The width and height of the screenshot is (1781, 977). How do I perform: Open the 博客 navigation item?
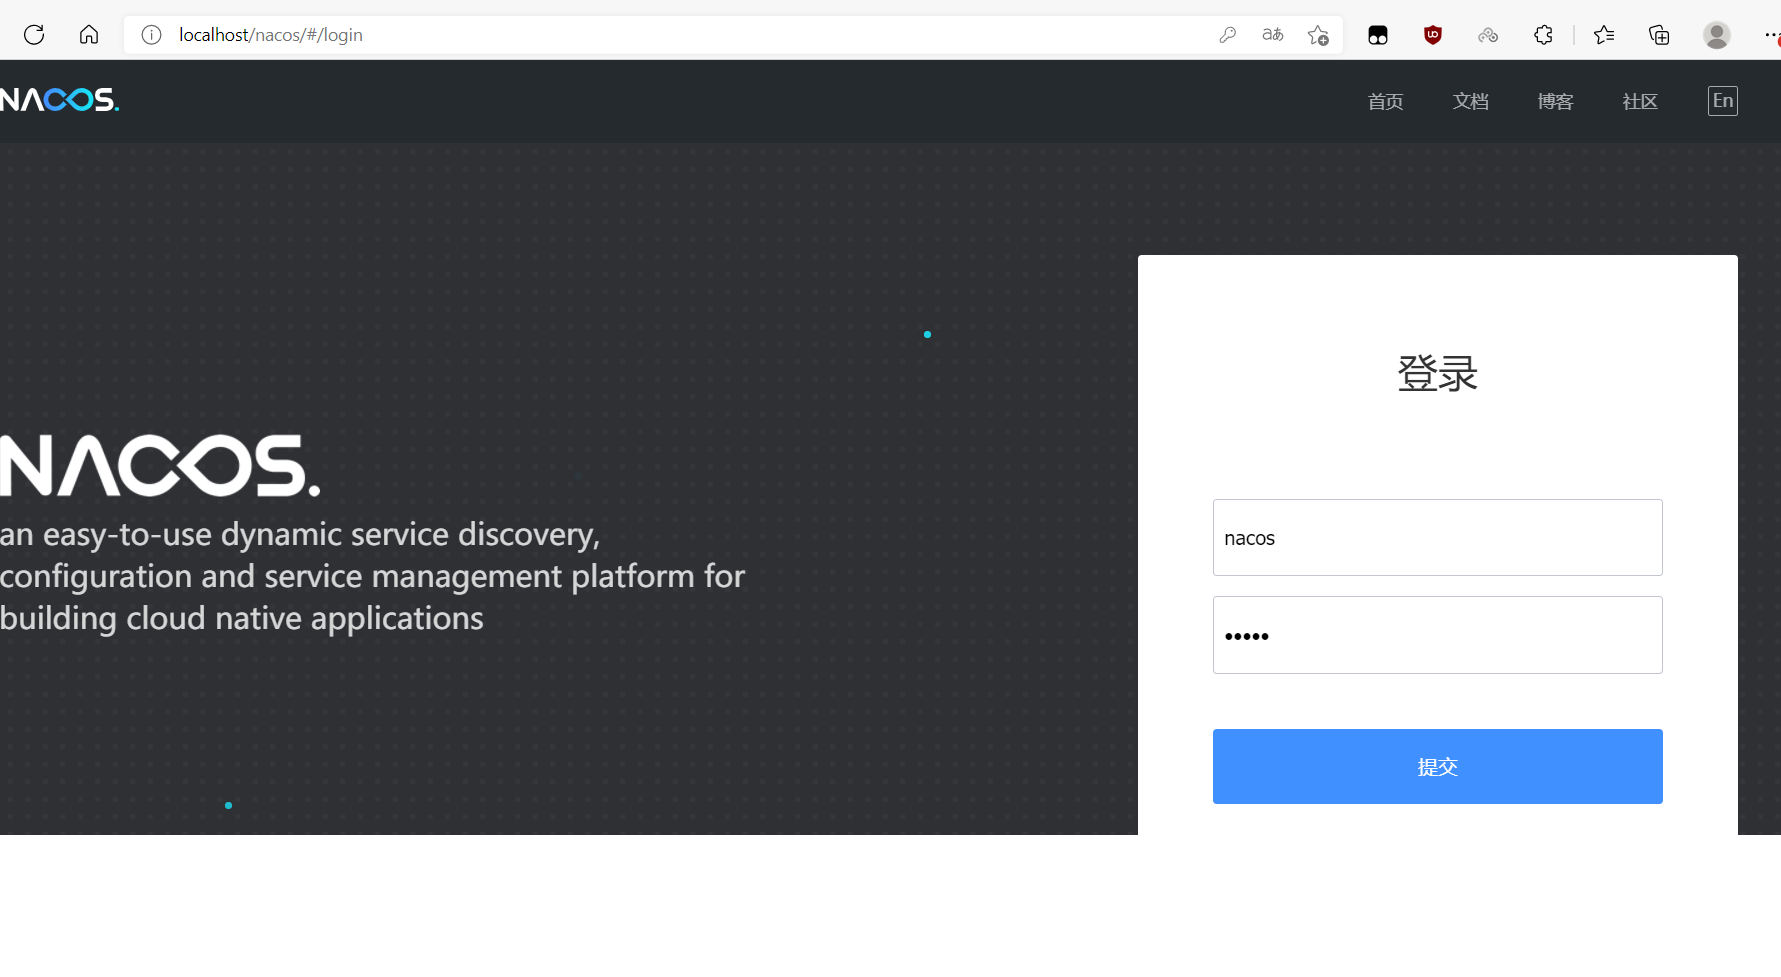pyautogui.click(x=1555, y=101)
